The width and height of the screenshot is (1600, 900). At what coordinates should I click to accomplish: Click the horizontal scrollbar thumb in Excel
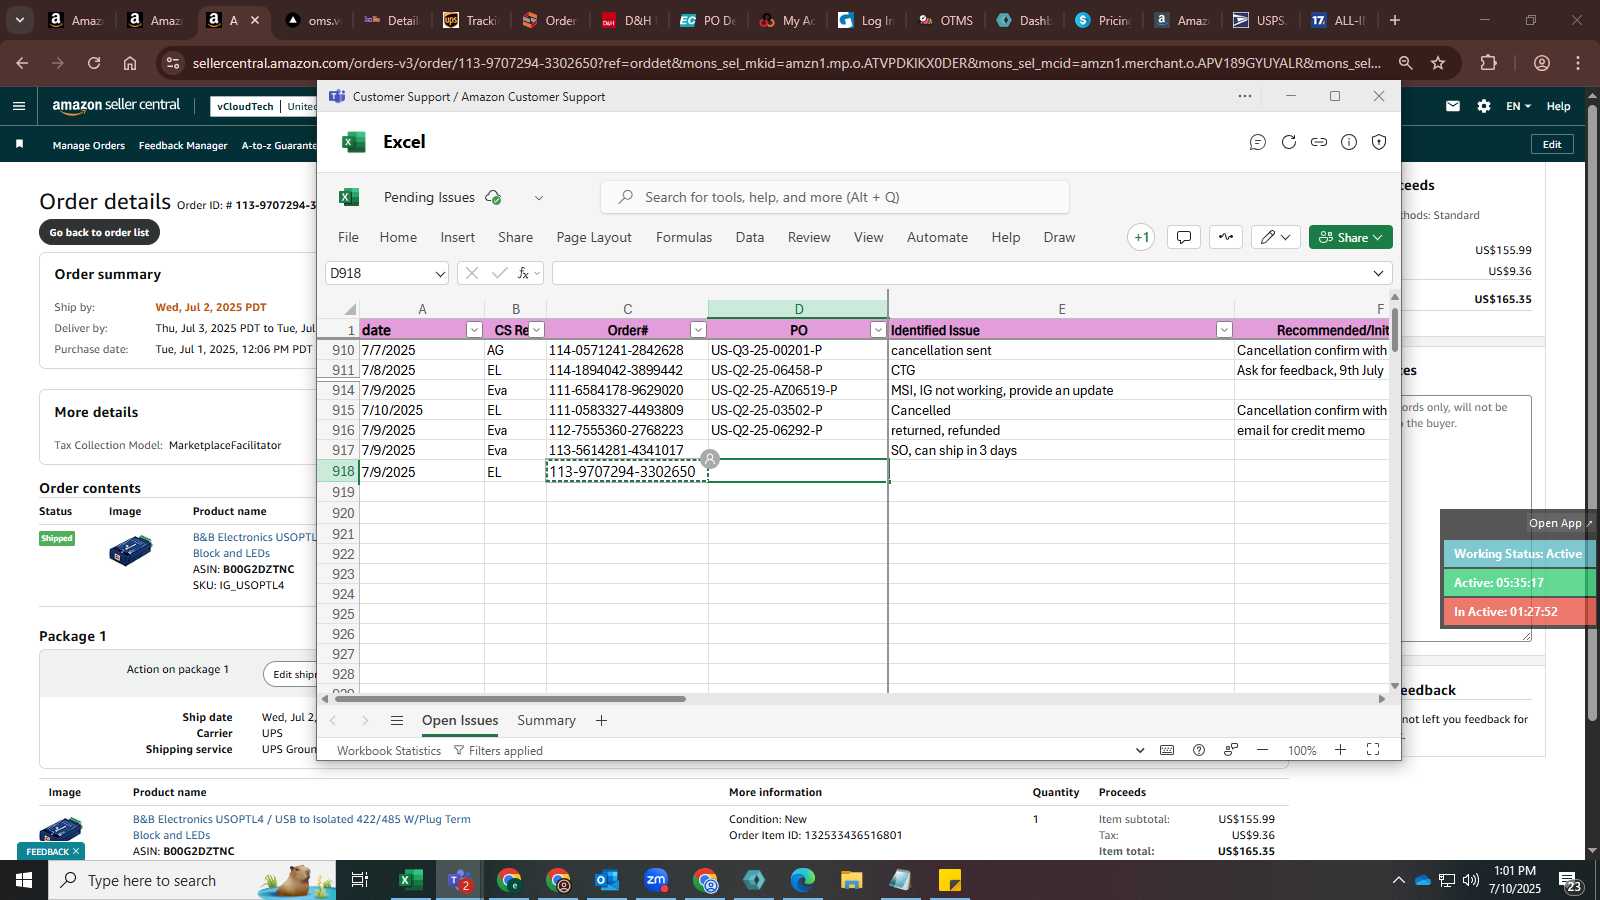[x=508, y=699]
